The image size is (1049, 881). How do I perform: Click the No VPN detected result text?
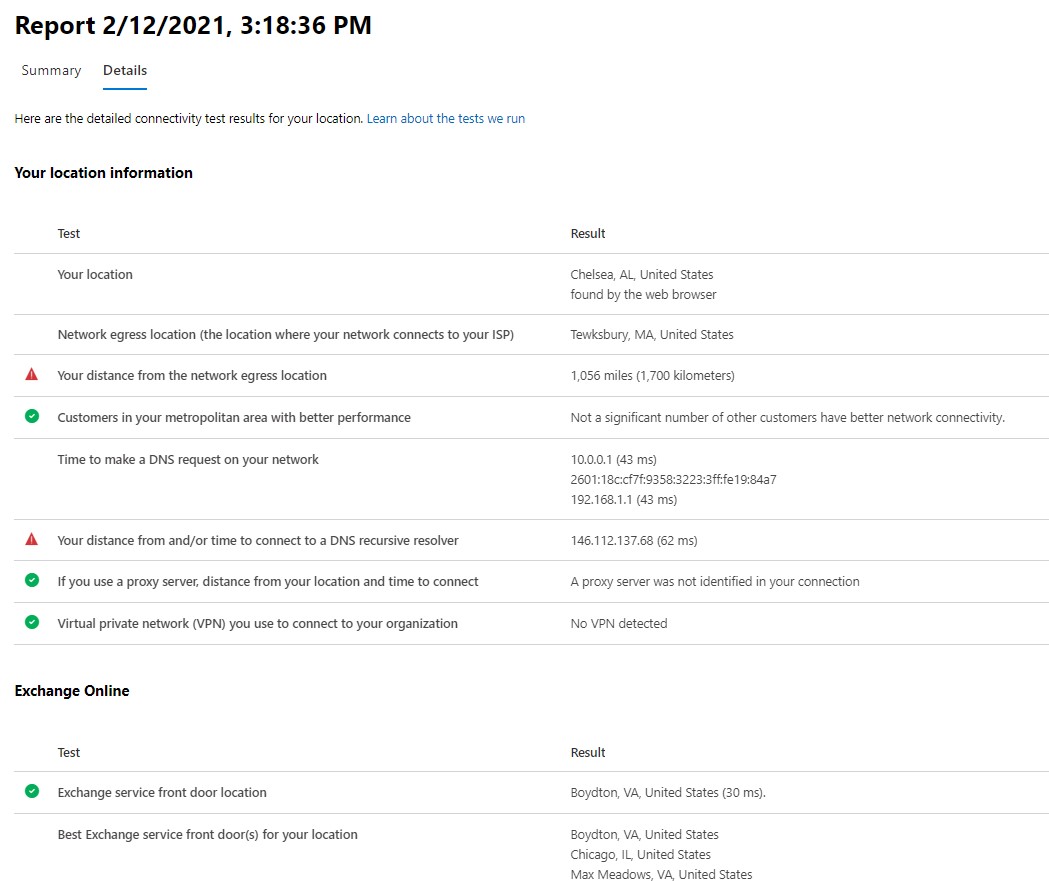619,623
